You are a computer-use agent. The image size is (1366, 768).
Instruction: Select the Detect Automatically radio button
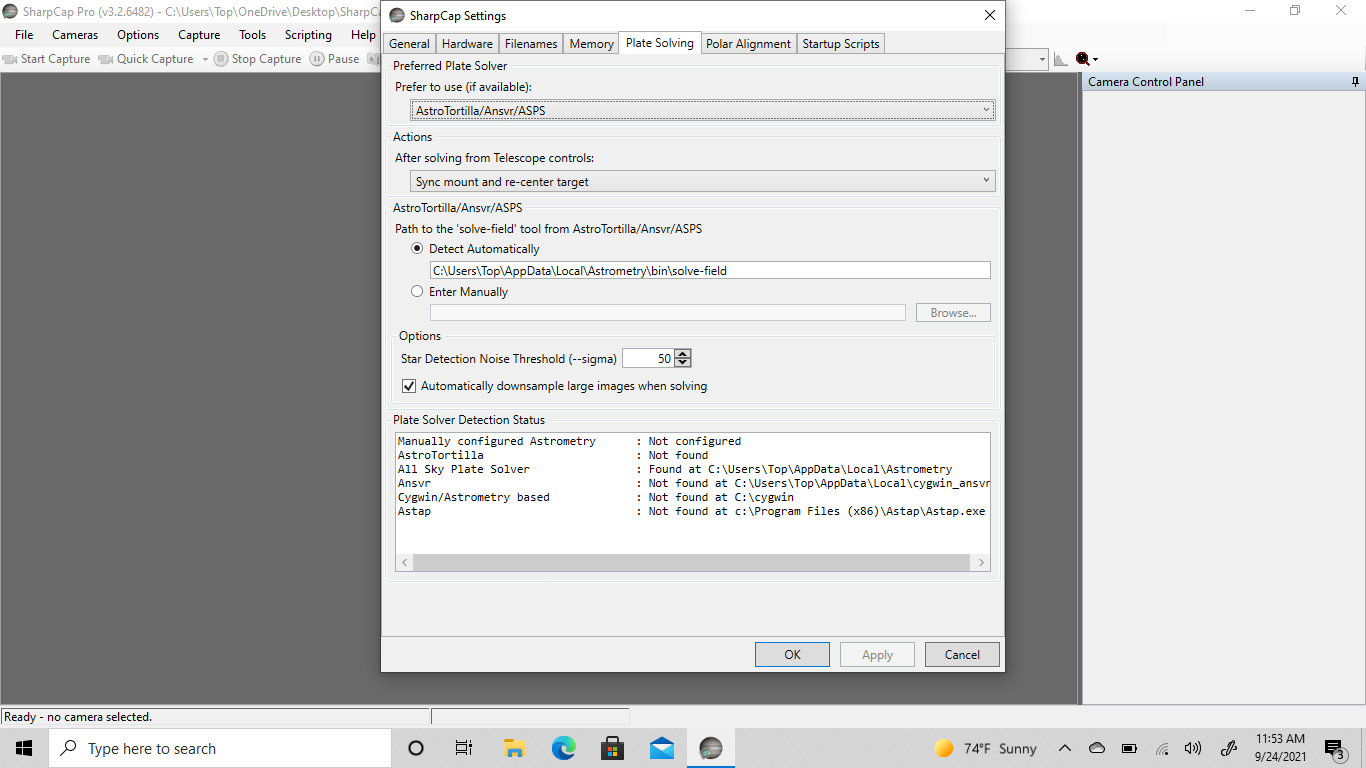tap(418, 249)
